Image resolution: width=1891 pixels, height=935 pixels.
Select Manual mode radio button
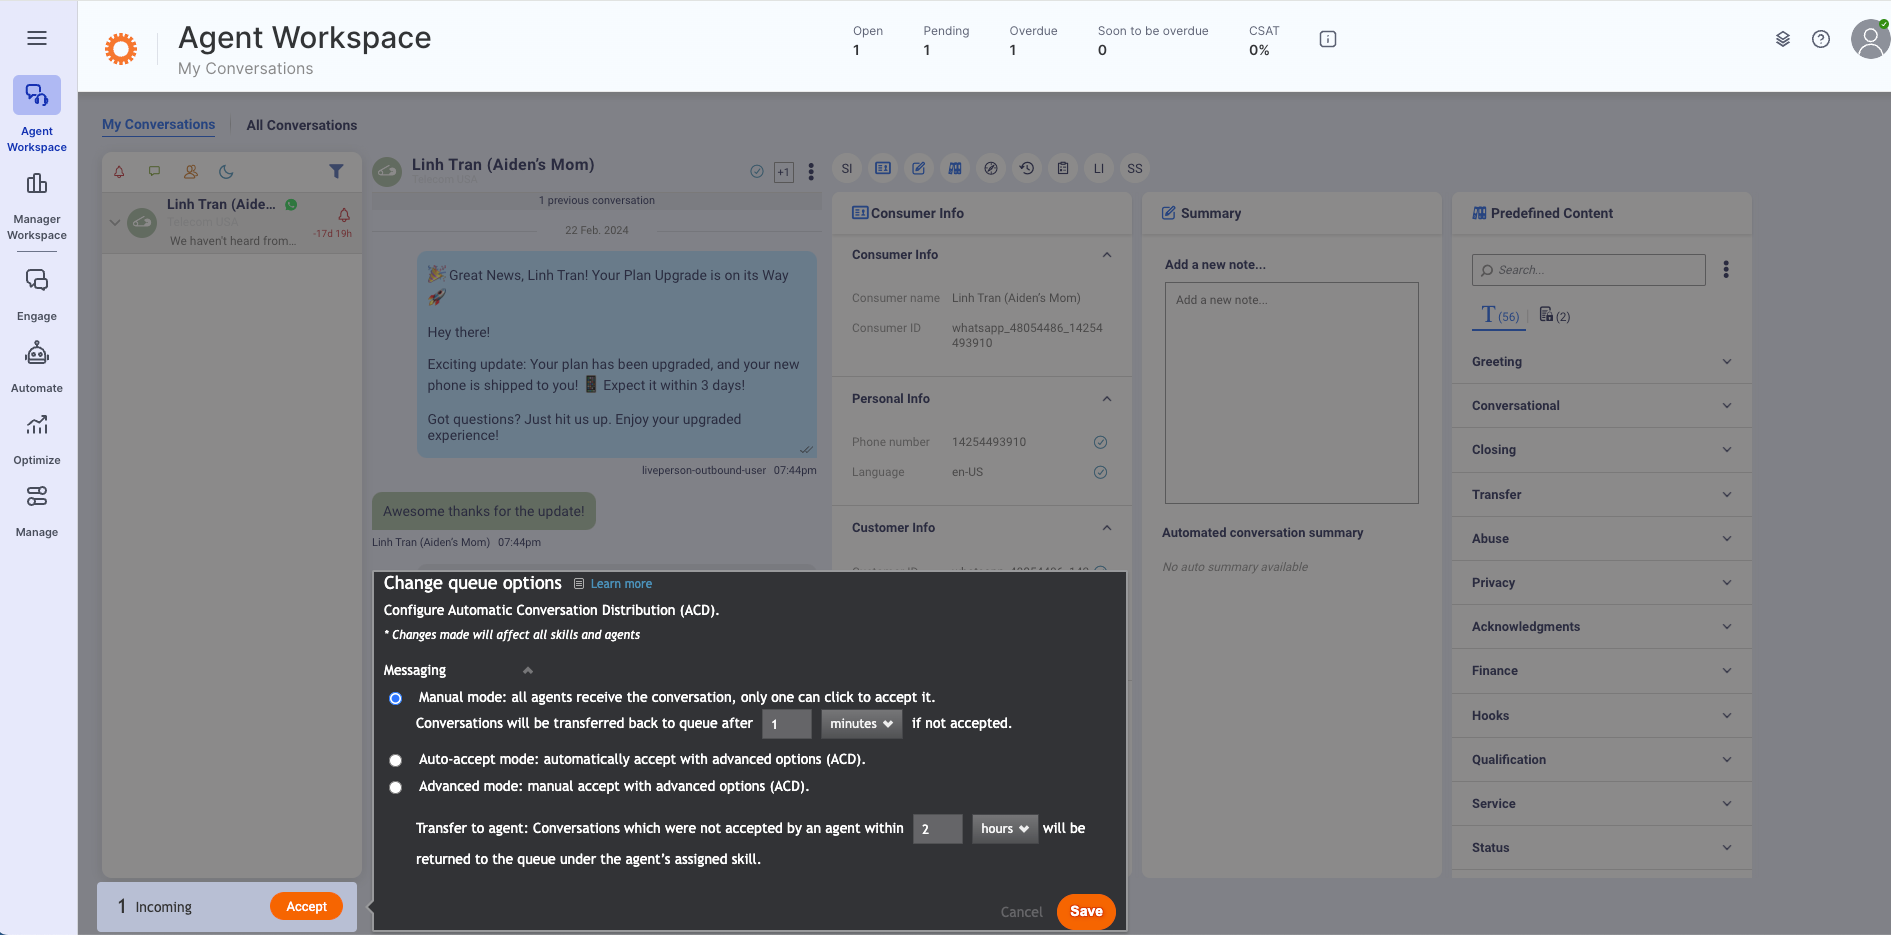(396, 698)
